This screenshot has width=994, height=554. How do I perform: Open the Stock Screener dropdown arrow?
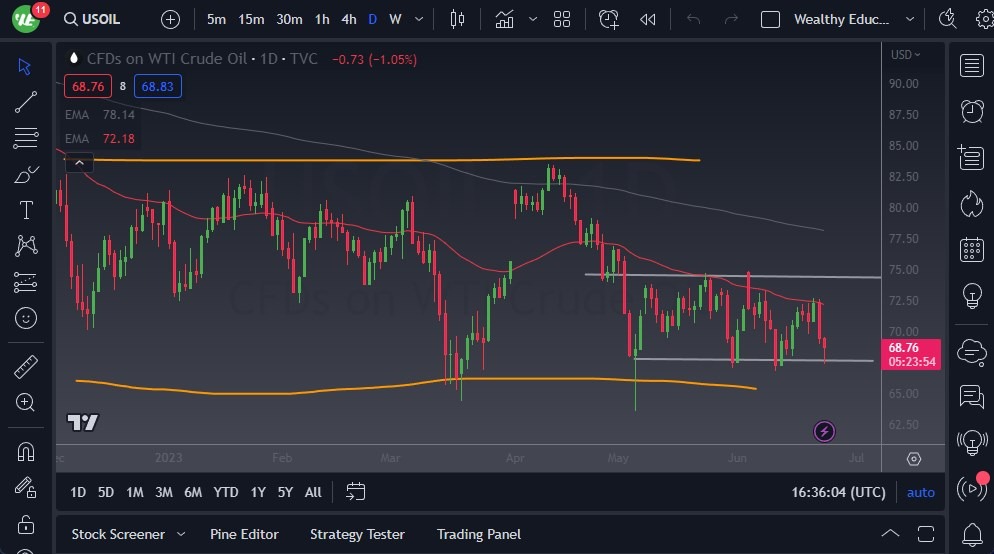181,534
